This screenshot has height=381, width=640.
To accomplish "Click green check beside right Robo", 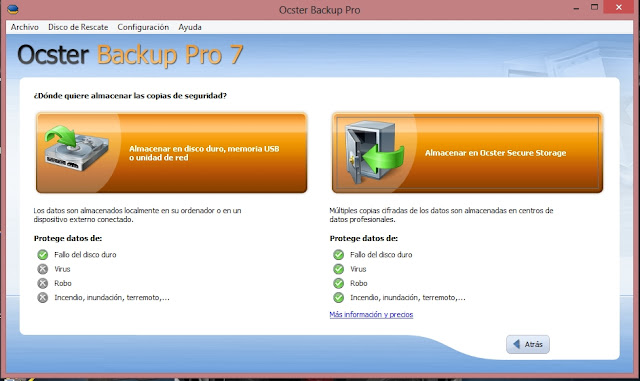I will [338, 283].
